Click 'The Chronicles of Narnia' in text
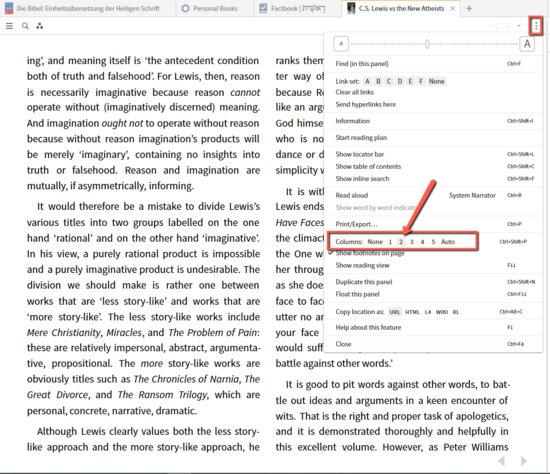Viewport: 550px width, 474px height. 187,379
